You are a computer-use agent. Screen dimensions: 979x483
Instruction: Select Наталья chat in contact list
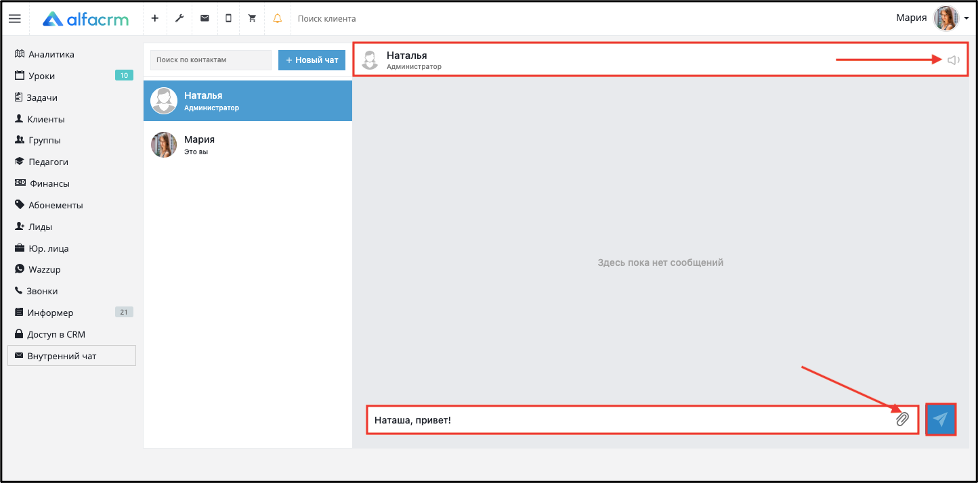(x=248, y=100)
